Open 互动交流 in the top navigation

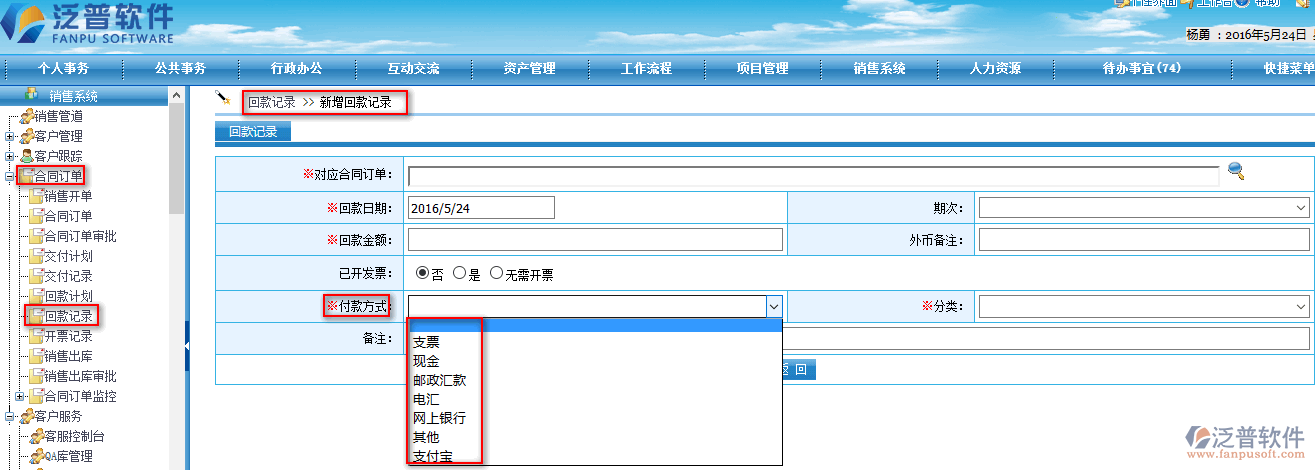[x=413, y=69]
